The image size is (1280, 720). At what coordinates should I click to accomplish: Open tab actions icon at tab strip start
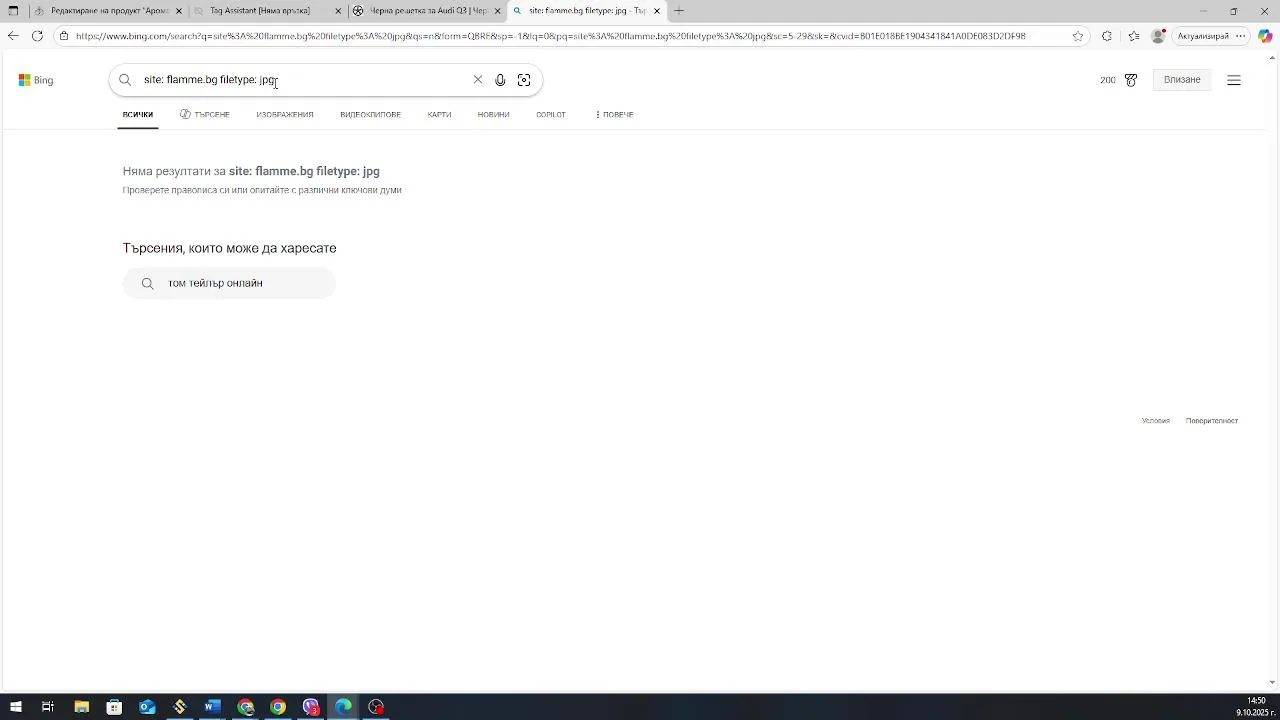[13, 11]
